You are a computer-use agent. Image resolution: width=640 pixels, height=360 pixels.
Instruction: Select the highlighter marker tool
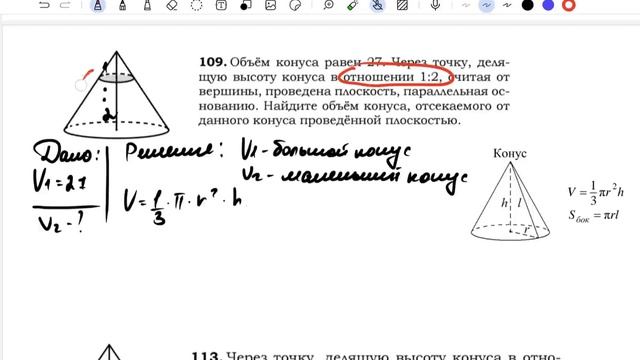tap(147, 5)
